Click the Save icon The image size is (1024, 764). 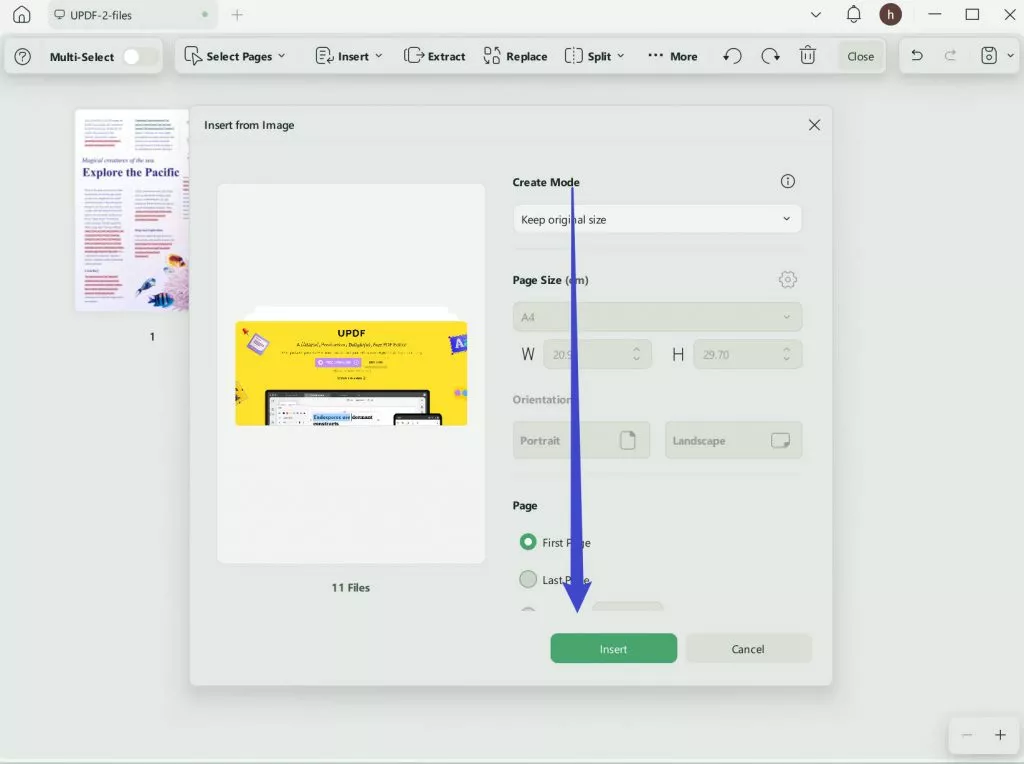[x=989, y=56]
